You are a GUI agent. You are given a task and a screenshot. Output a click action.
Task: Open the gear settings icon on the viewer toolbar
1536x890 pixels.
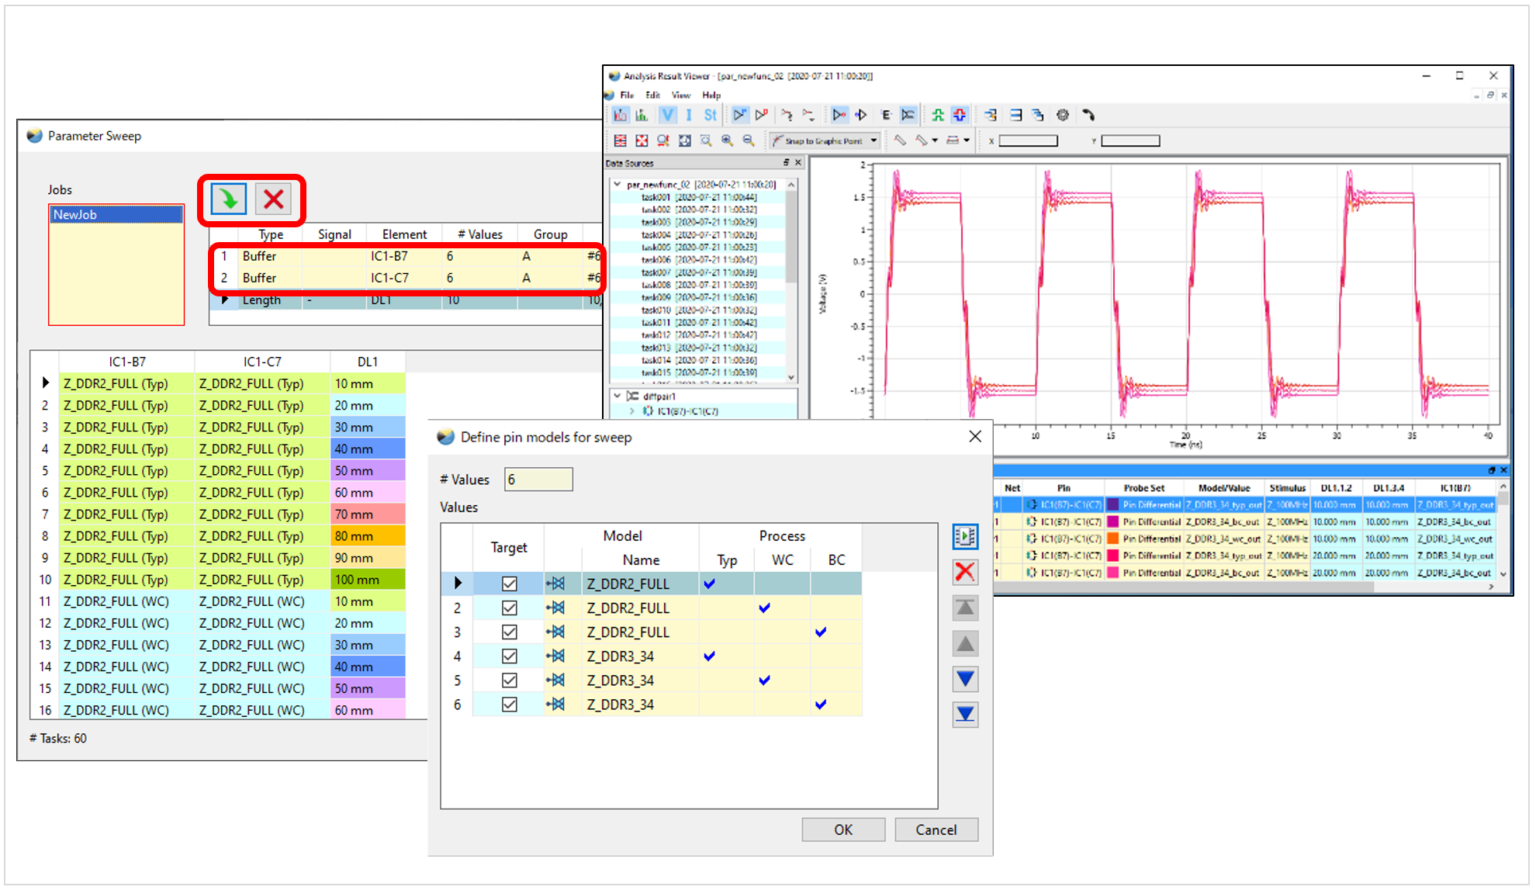point(1062,115)
